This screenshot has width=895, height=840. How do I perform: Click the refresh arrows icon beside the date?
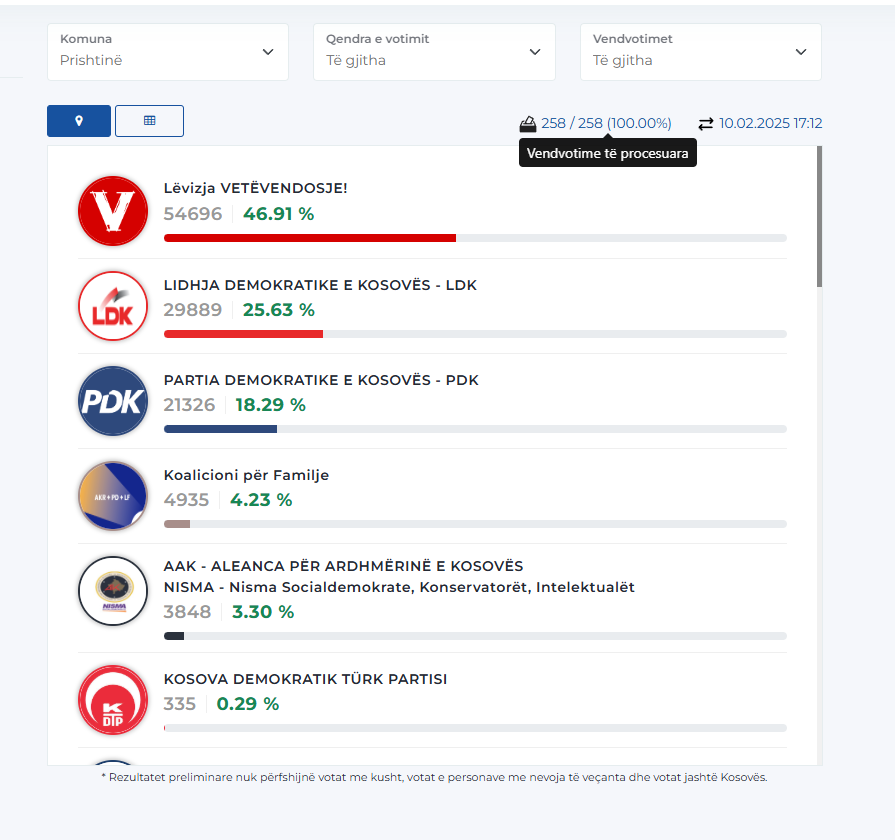tap(706, 124)
